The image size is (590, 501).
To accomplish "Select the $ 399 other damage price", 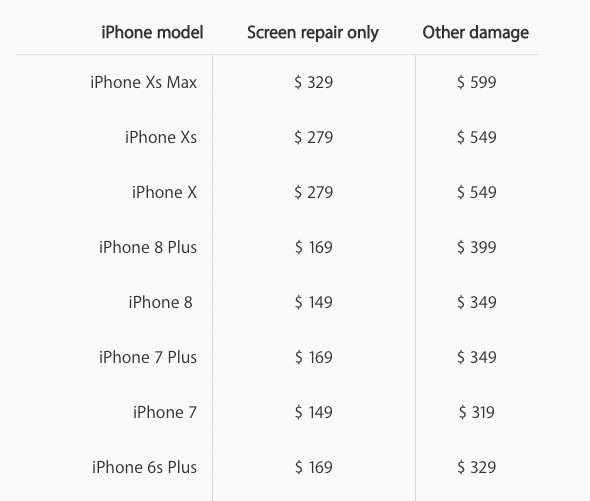I will click(476, 247).
